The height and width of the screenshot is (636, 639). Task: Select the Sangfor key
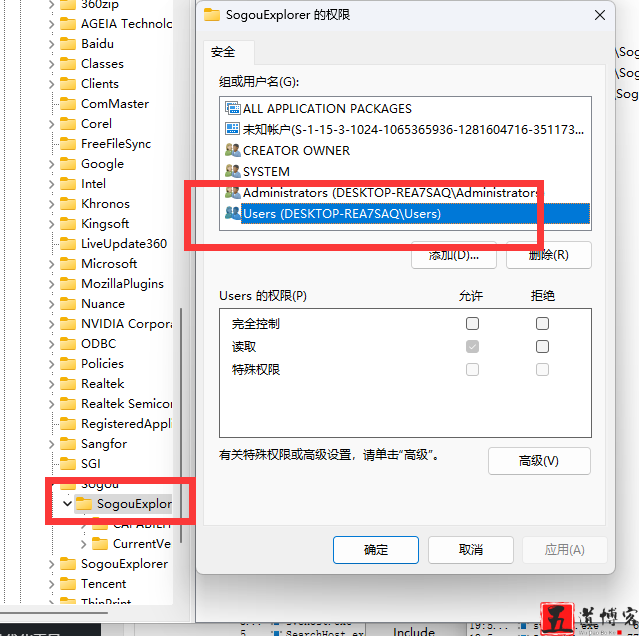pyautogui.click(x=104, y=444)
